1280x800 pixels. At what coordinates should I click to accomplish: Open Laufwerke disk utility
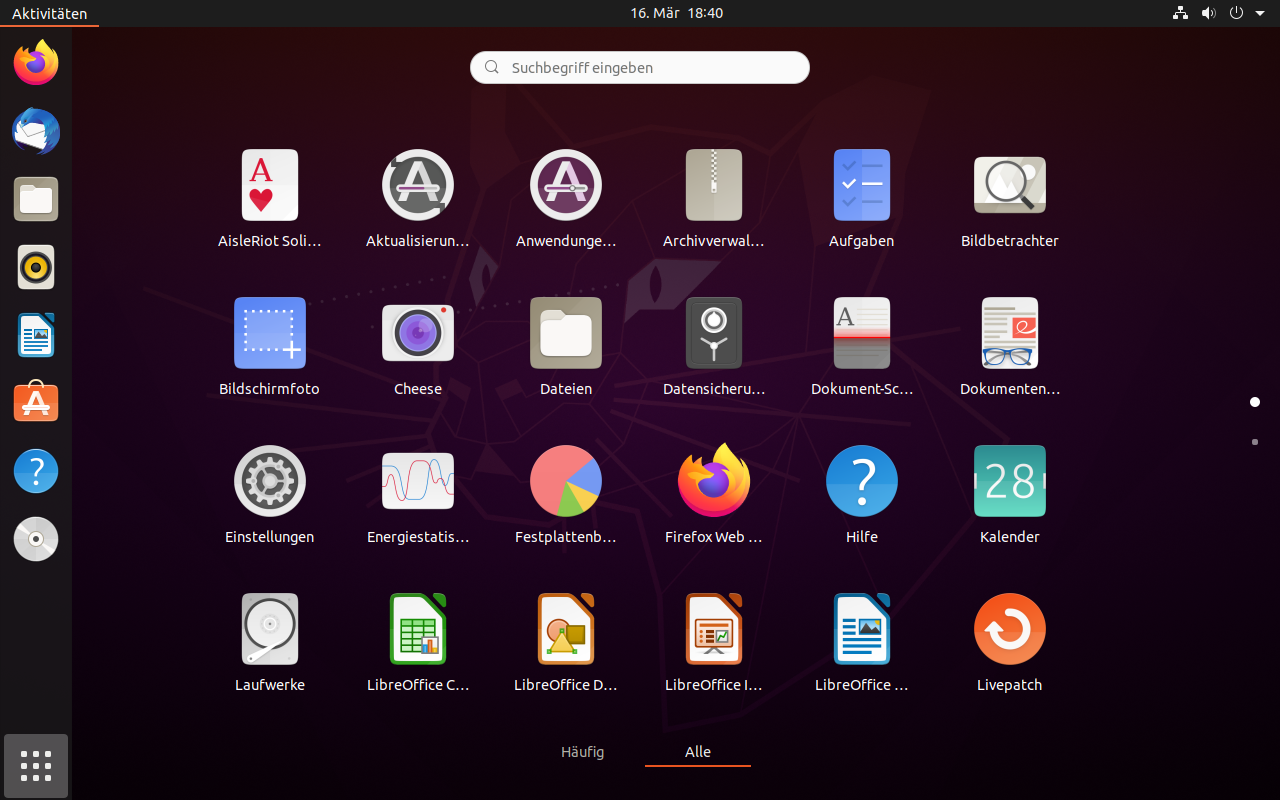270,630
